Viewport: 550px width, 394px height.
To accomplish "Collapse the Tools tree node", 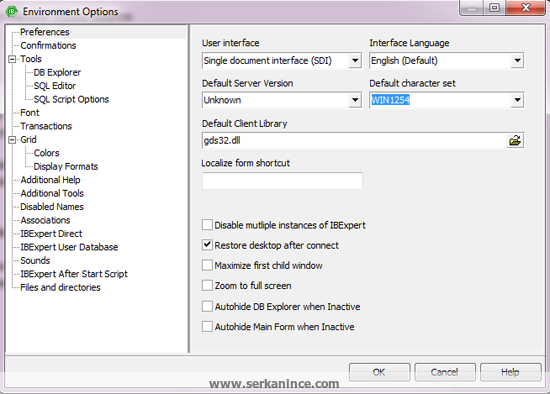I will tap(12, 59).
